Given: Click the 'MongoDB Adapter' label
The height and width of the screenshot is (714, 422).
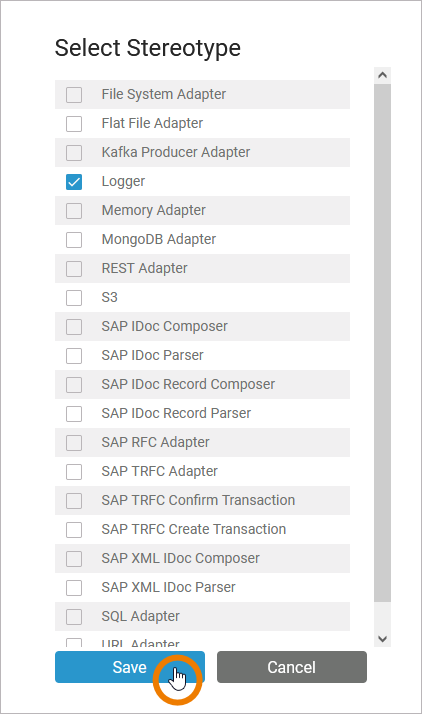Looking at the screenshot, I should (159, 240).
